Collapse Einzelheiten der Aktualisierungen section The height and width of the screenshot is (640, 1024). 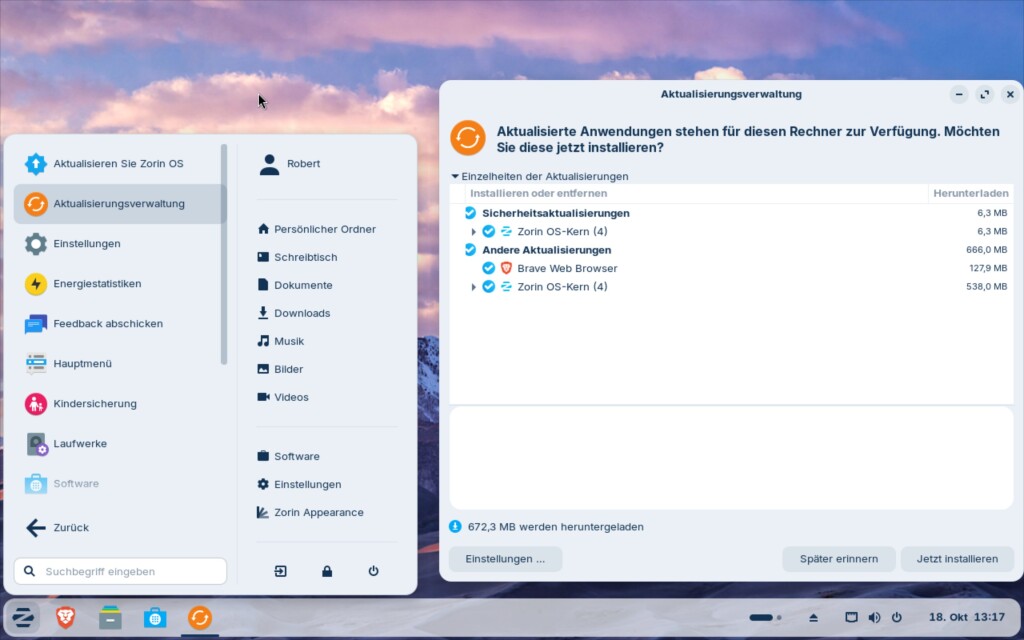click(x=455, y=176)
